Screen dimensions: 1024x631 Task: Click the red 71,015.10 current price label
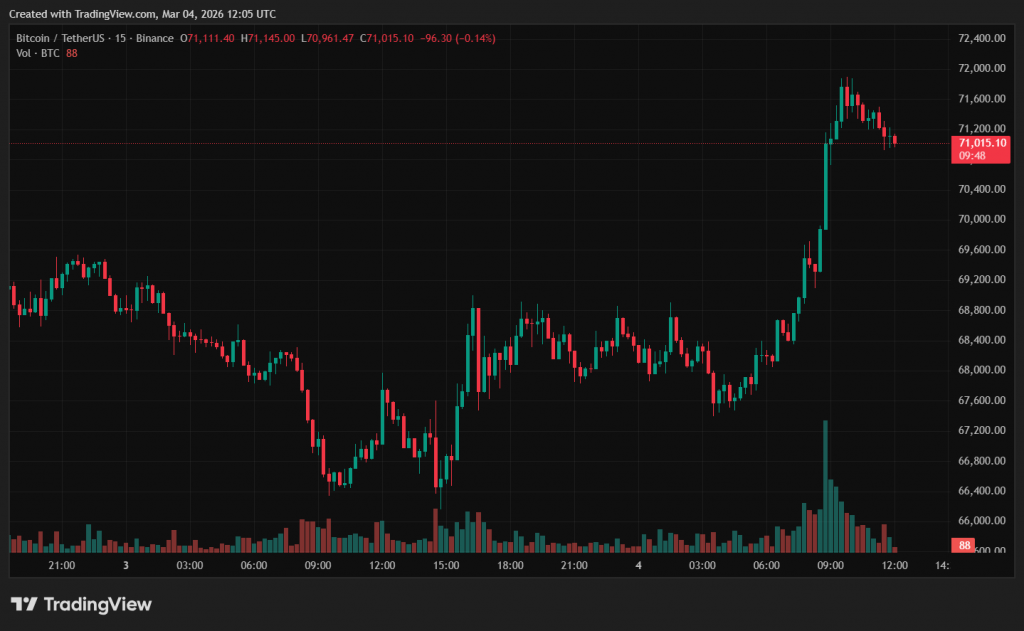coord(980,143)
